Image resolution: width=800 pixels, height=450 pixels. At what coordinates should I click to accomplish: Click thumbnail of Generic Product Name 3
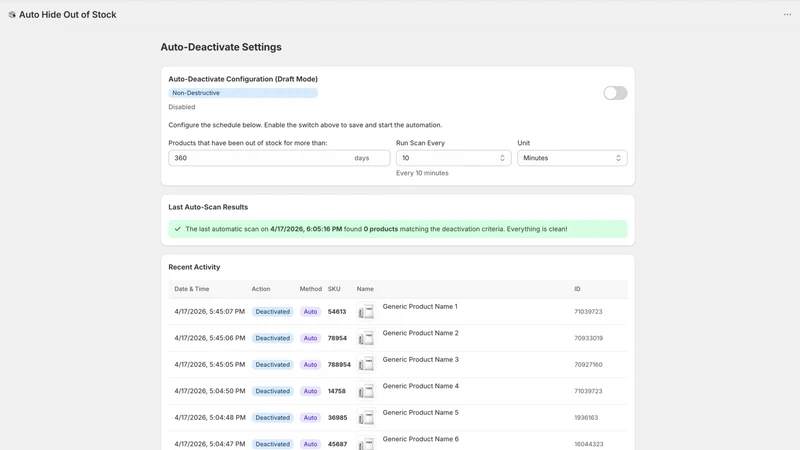point(366,365)
